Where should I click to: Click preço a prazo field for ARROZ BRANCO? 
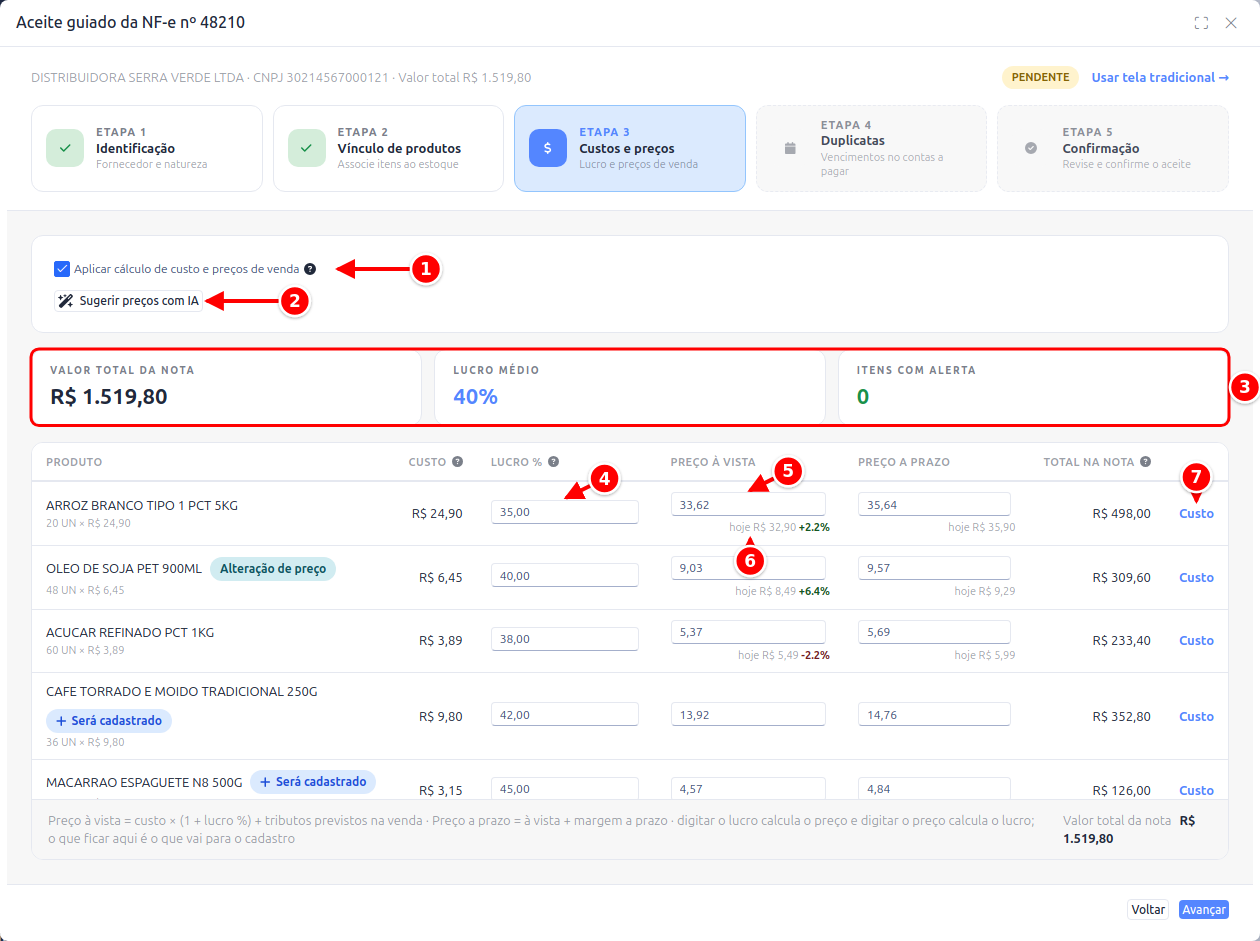pos(935,504)
